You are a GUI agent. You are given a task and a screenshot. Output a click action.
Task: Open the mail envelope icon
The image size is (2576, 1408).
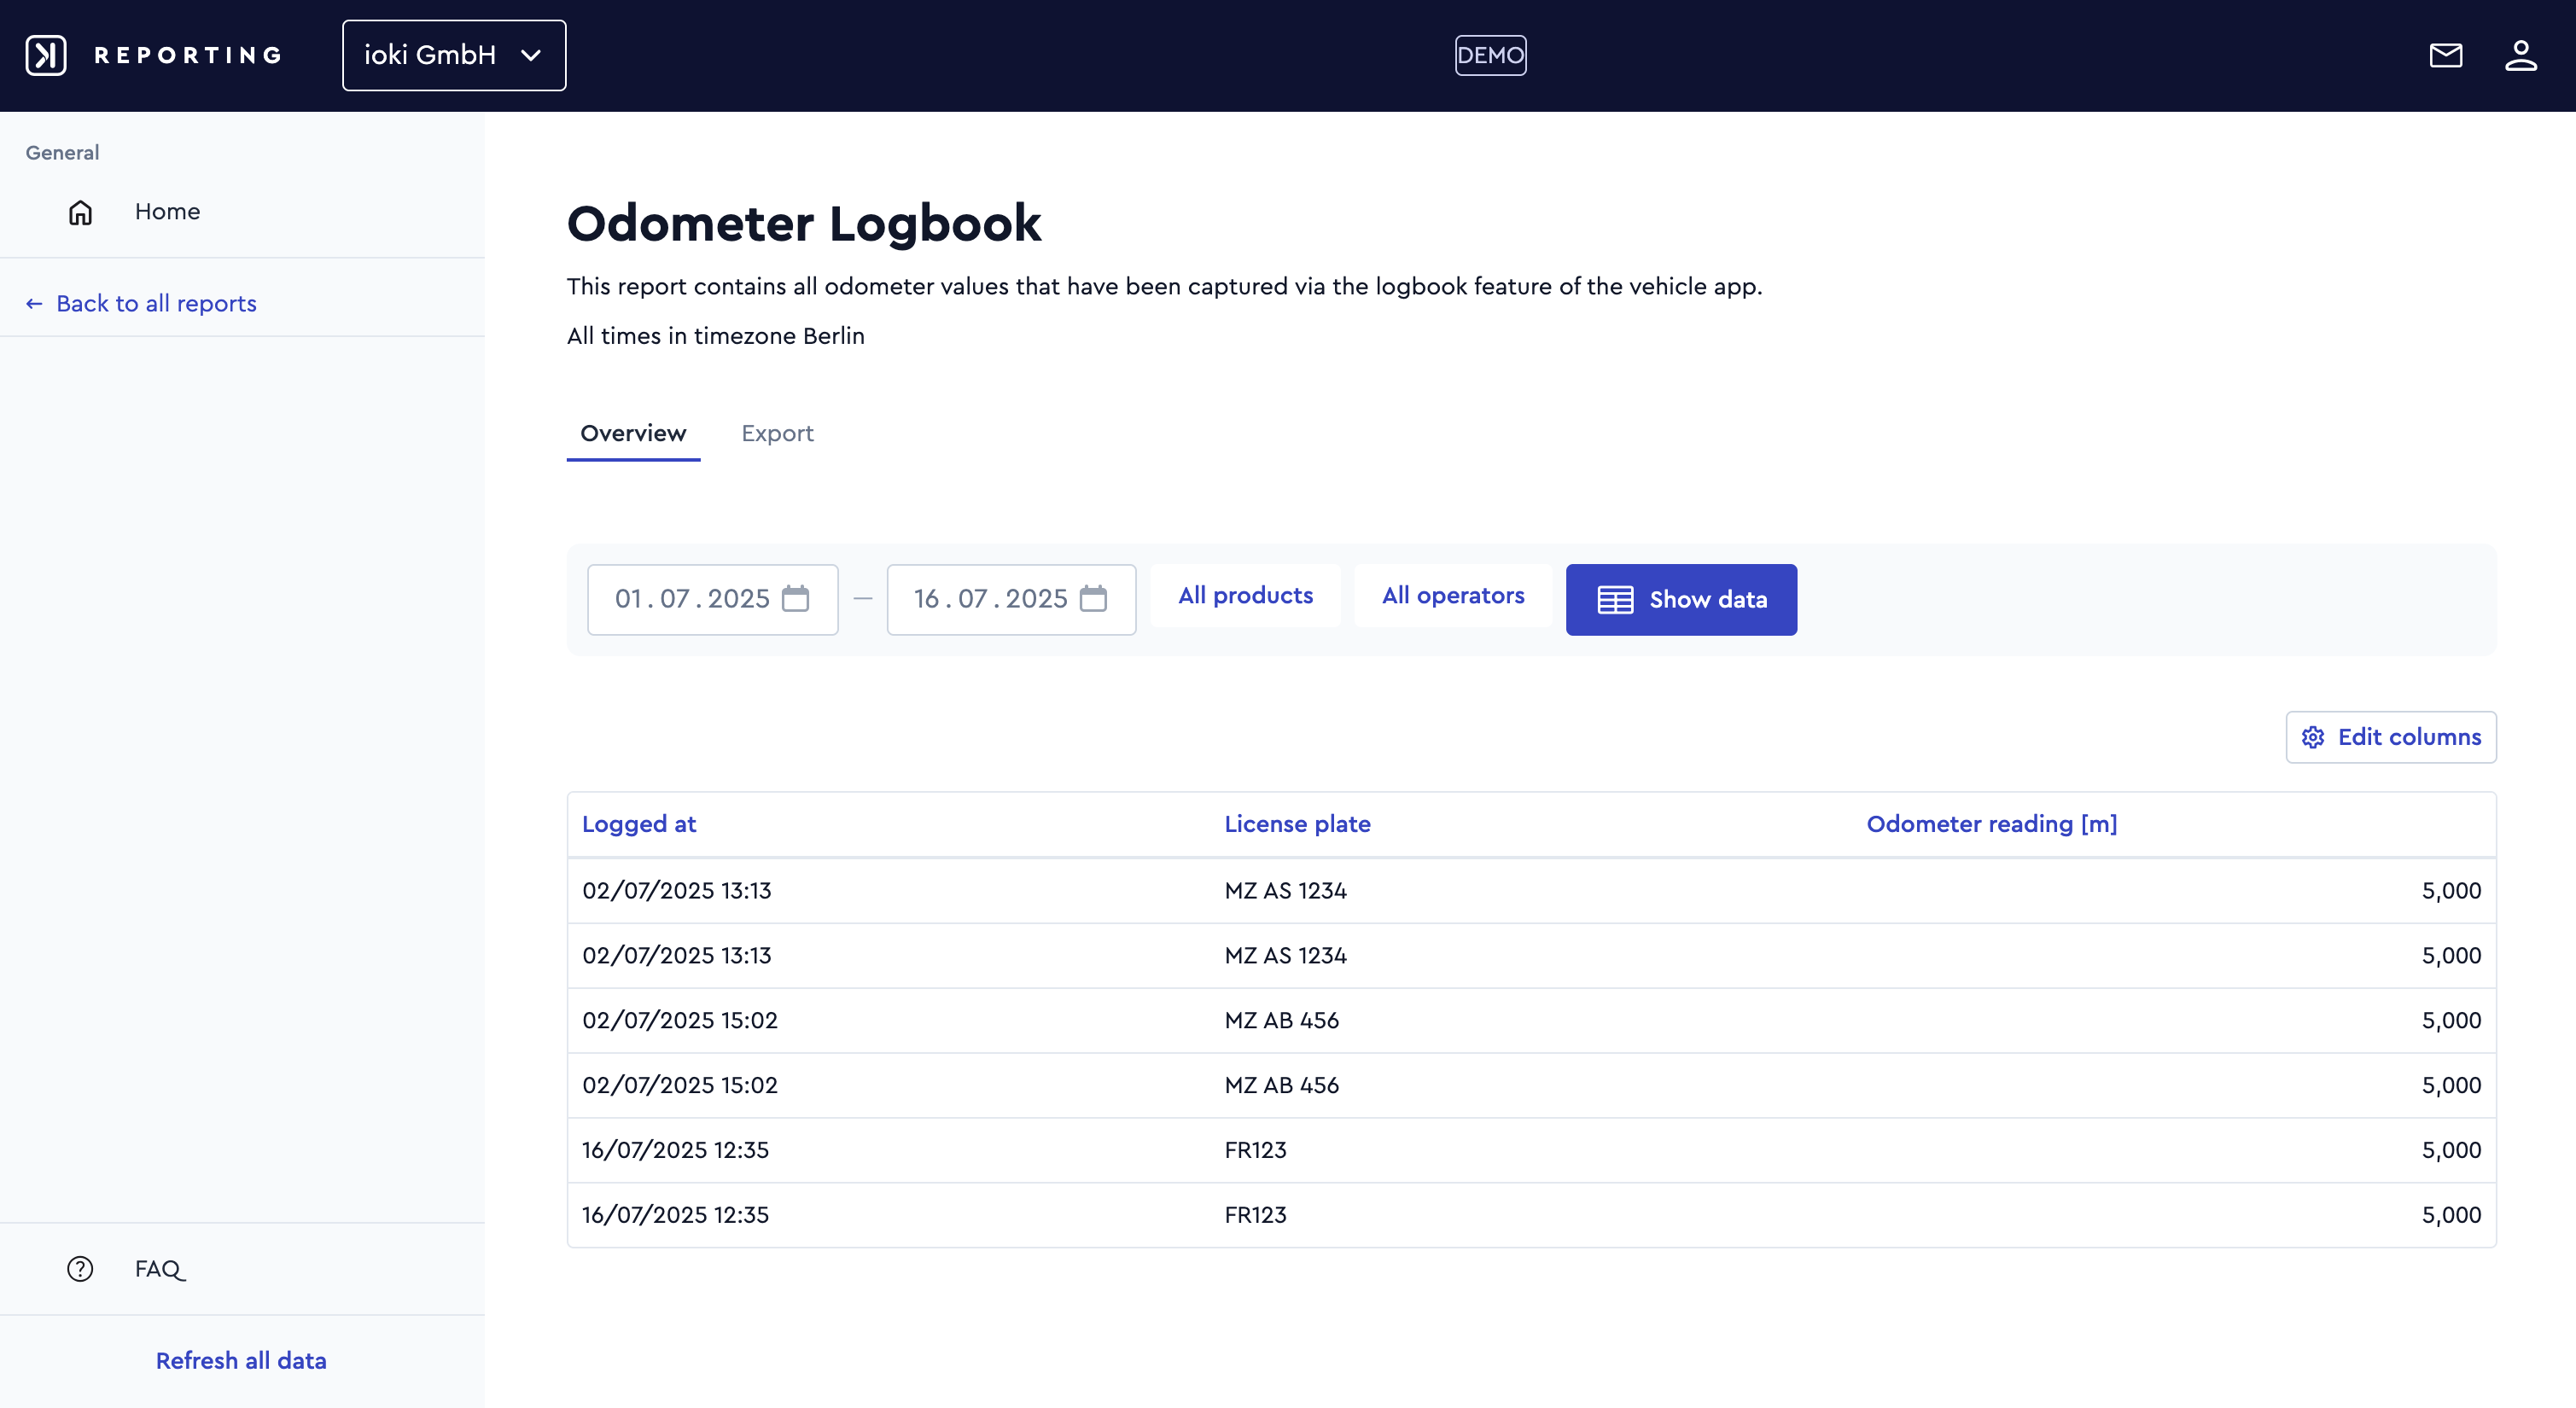[2446, 55]
